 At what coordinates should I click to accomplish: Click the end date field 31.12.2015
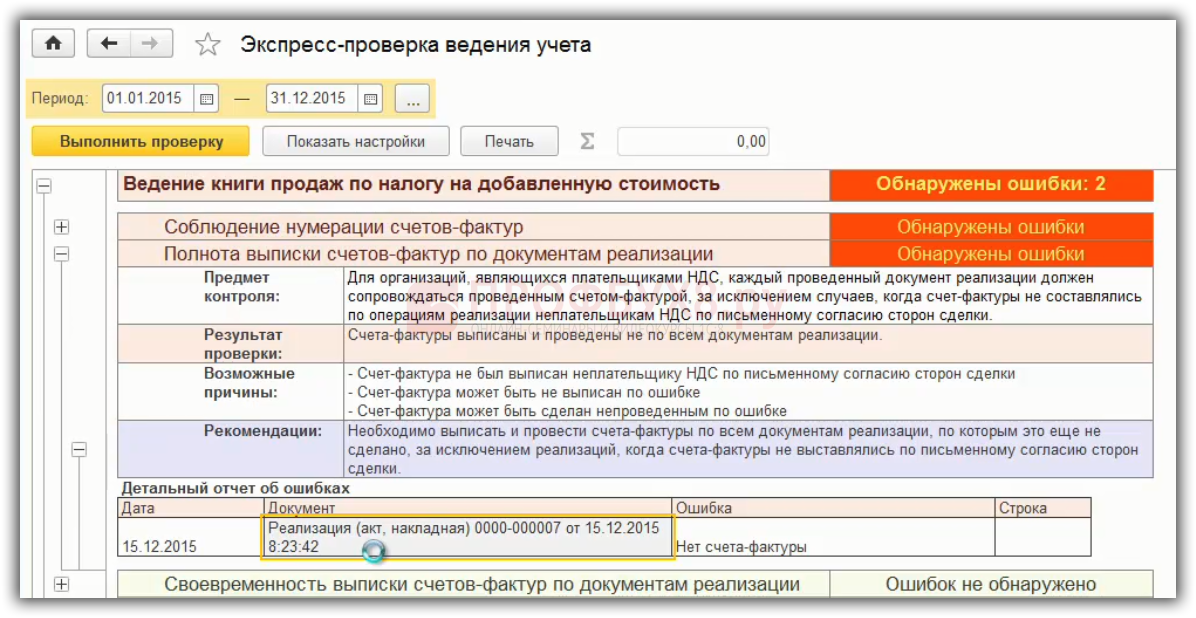point(309,99)
